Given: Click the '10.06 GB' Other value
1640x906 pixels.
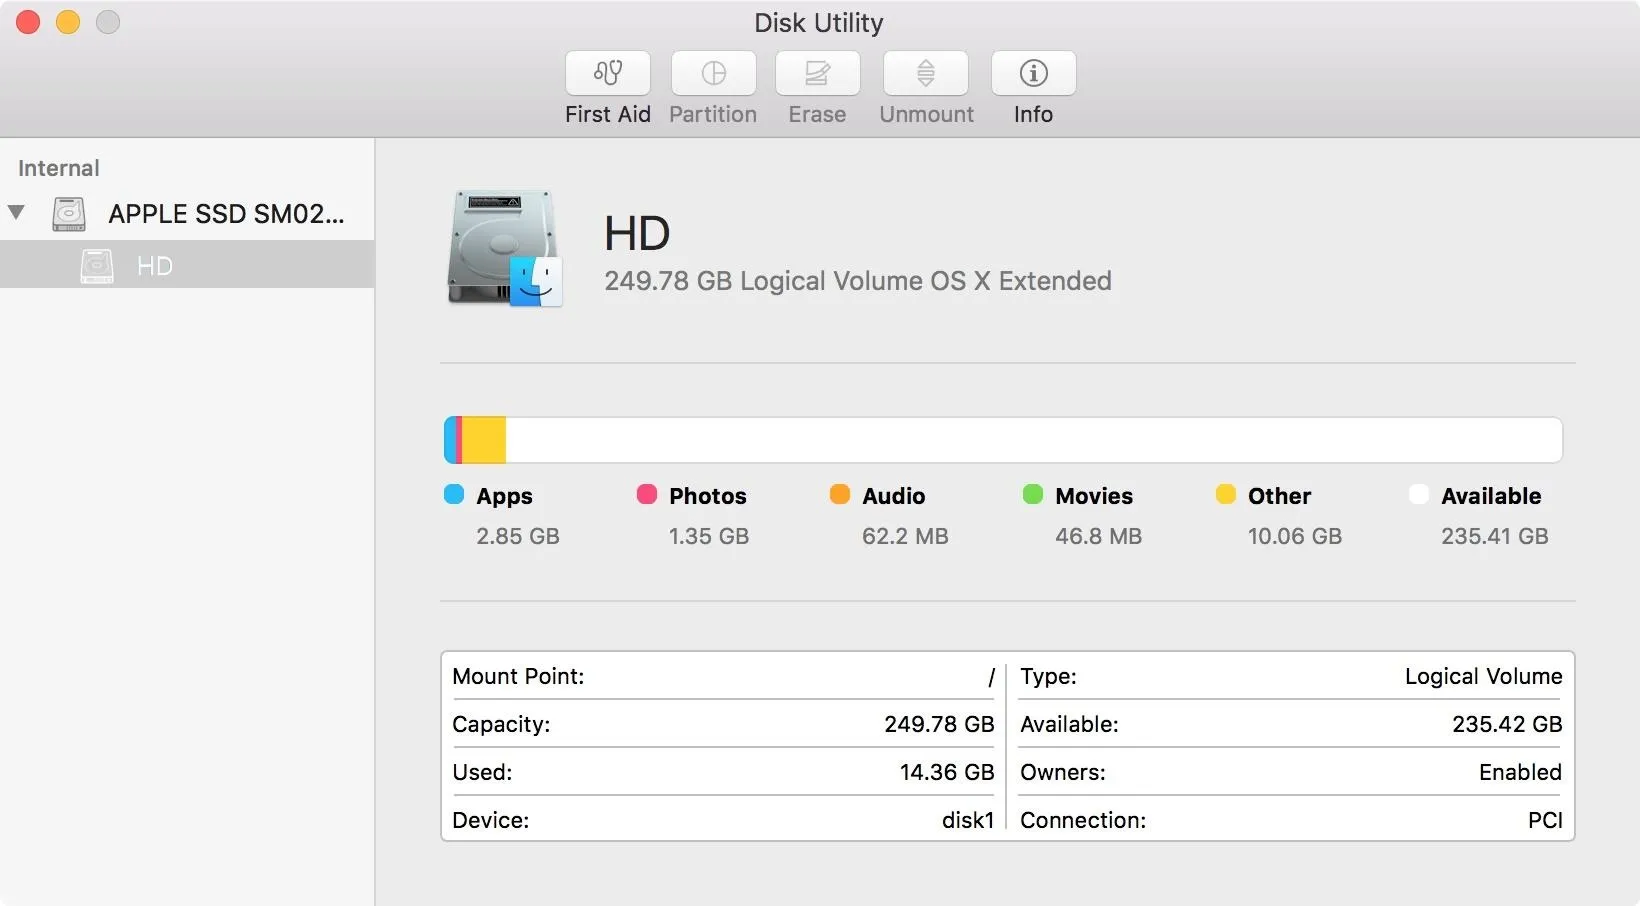Looking at the screenshot, I should (x=1295, y=536).
